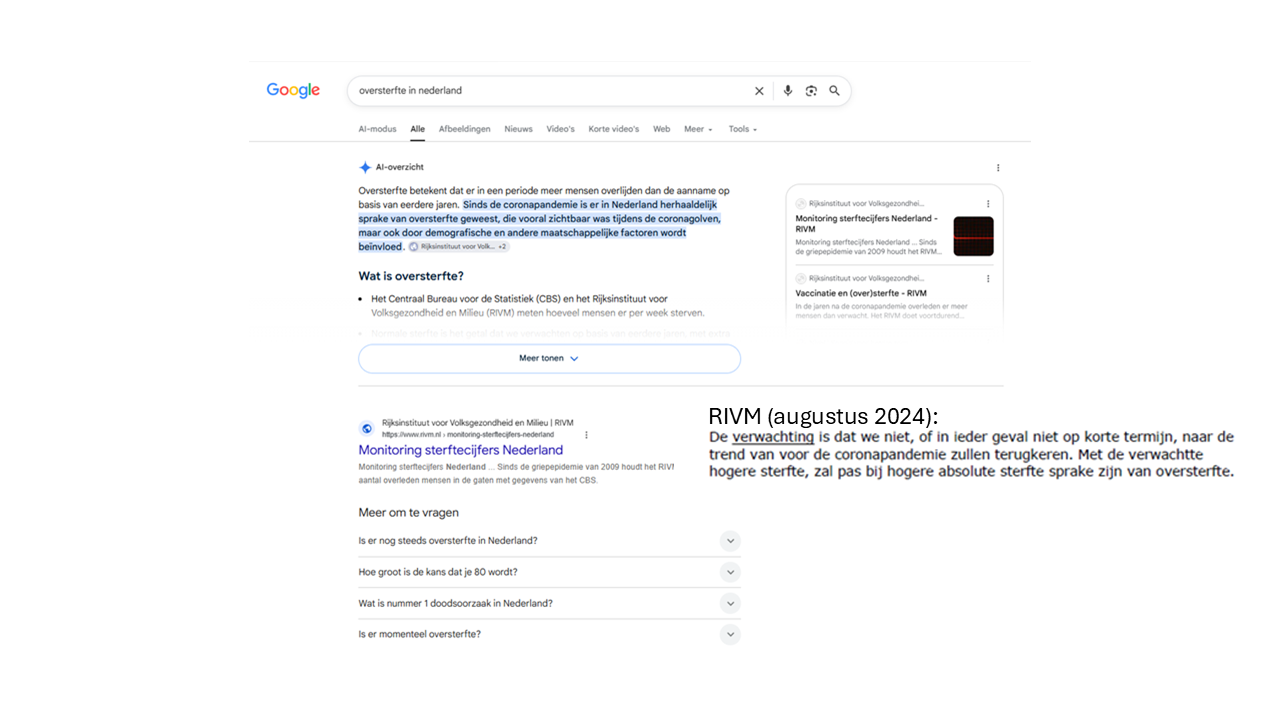Click the search field containing 'oversterfte in nederland'
This screenshot has height=720, width=1280.
pyautogui.click(x=599, y=91)
